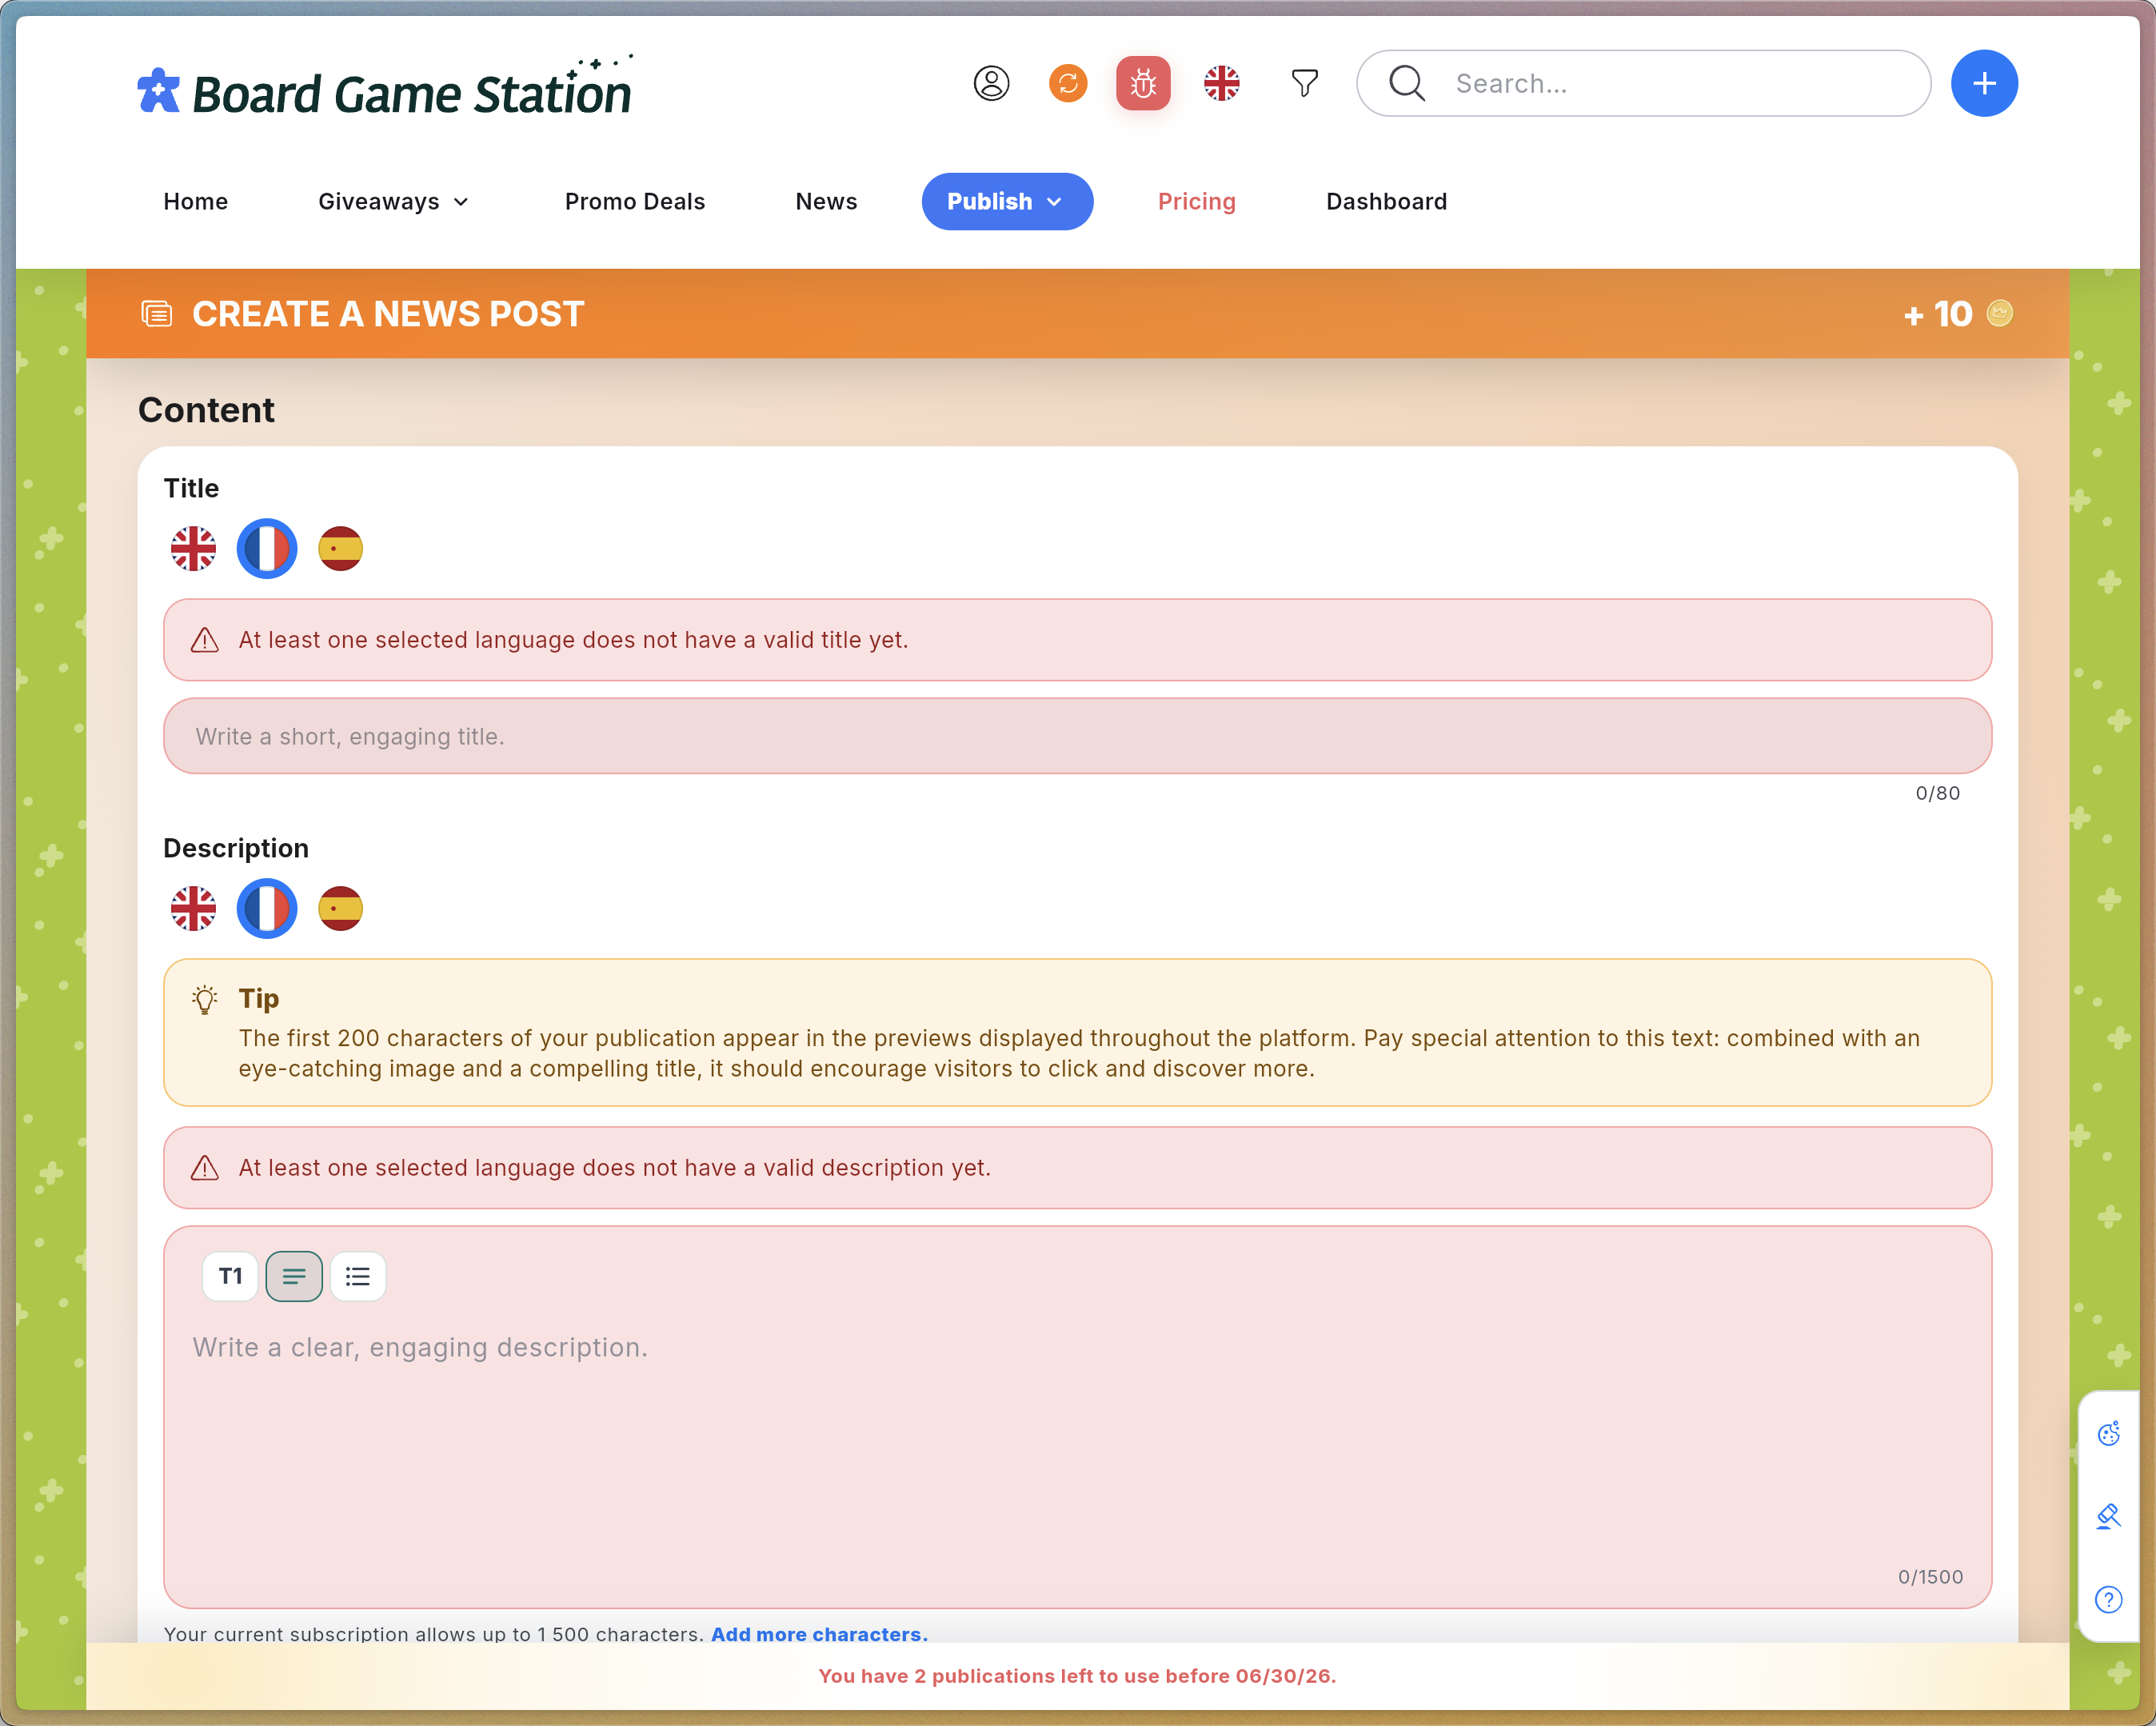This screenshot has width=2156, height=1726.
Task: Select Spanish flag for Title language
Action: click(x=340, y=548)
